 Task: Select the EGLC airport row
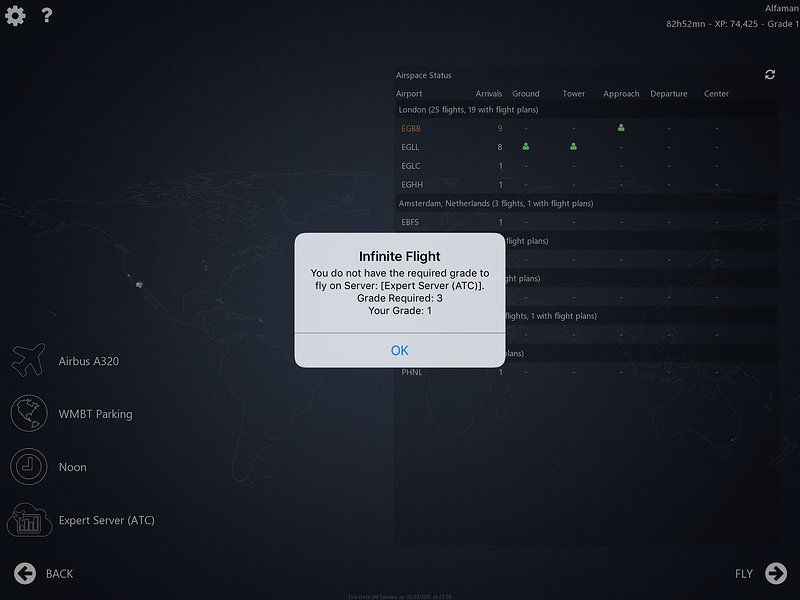(586, 166)
